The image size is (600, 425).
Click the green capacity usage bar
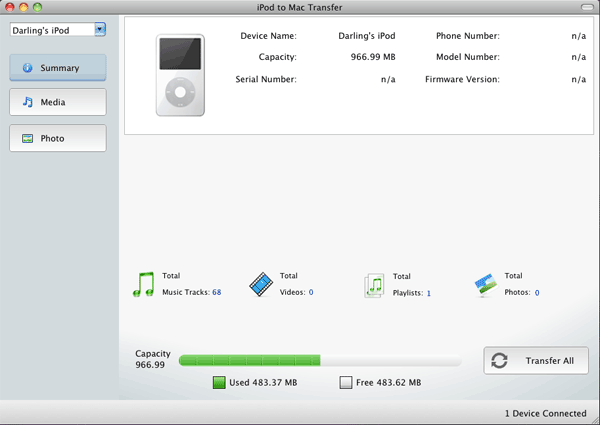249,360
